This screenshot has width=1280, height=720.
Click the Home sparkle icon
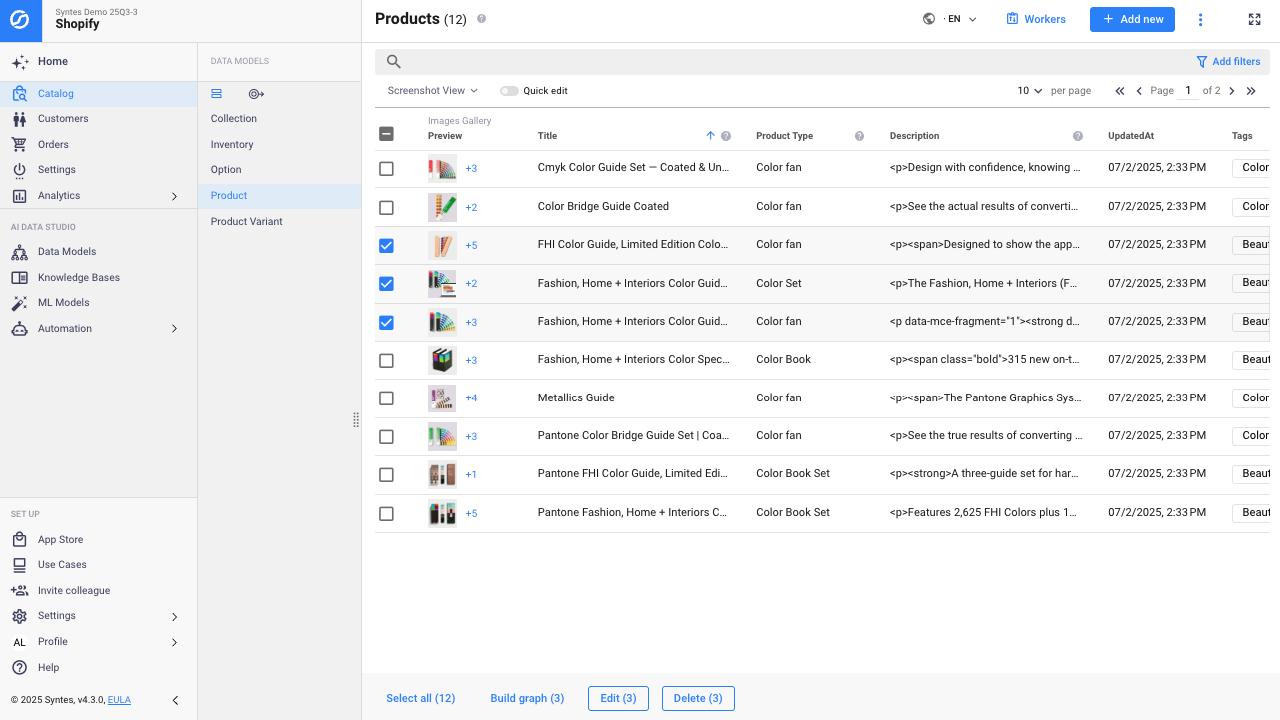(20, 62)
